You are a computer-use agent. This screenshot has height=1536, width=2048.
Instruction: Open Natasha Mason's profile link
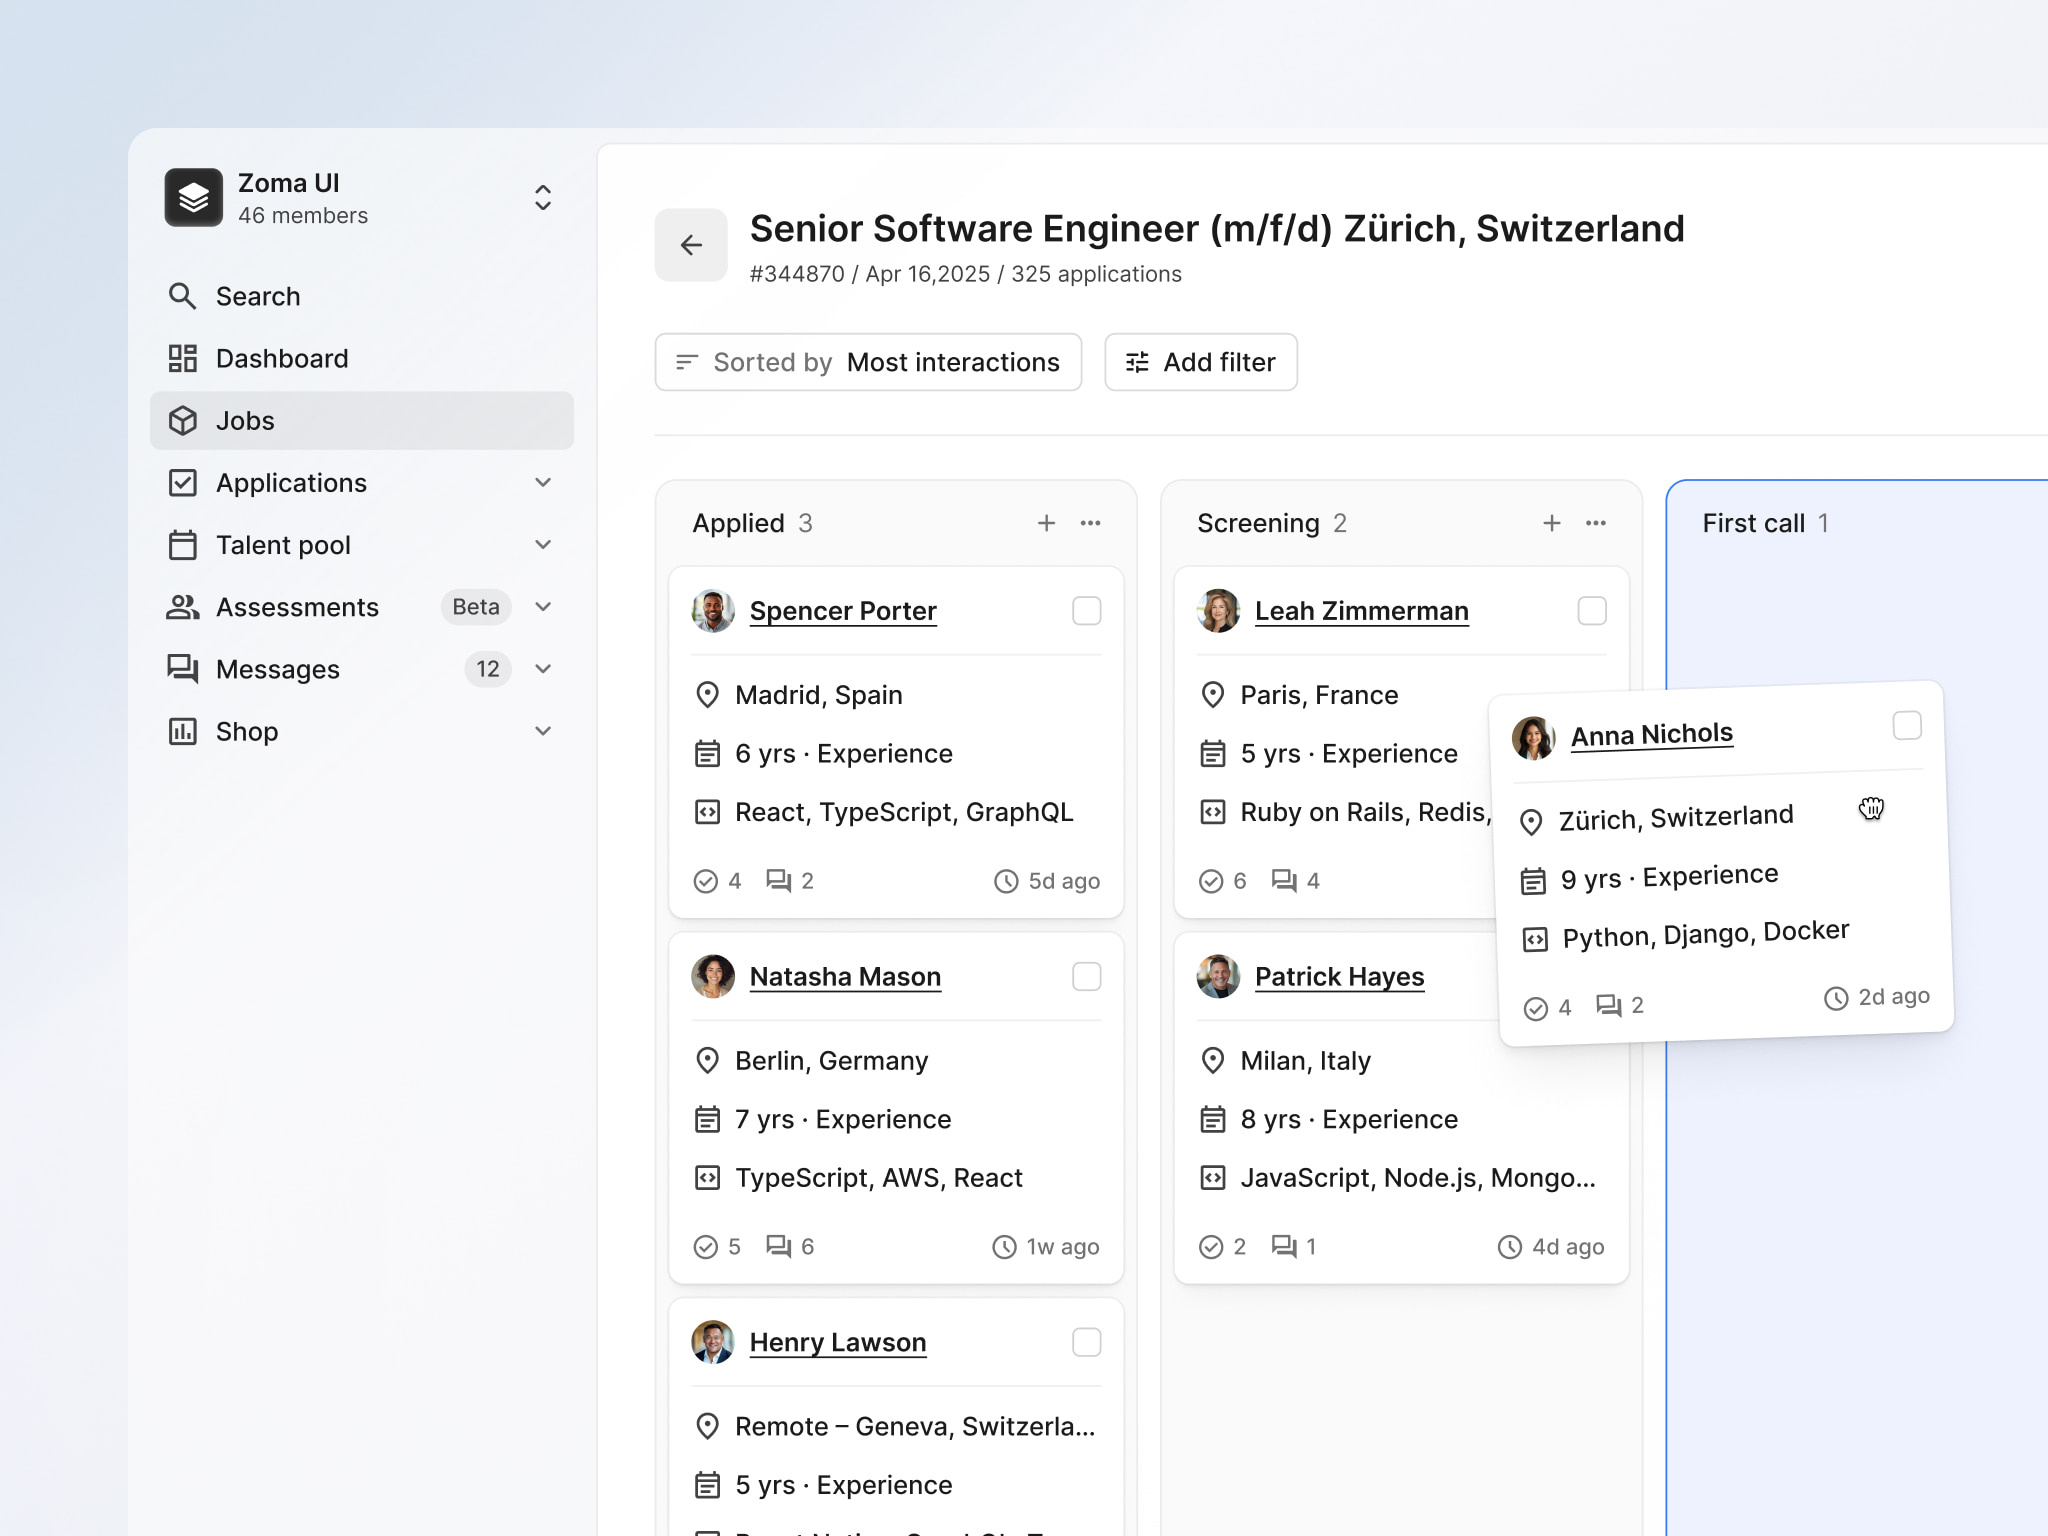845,977
